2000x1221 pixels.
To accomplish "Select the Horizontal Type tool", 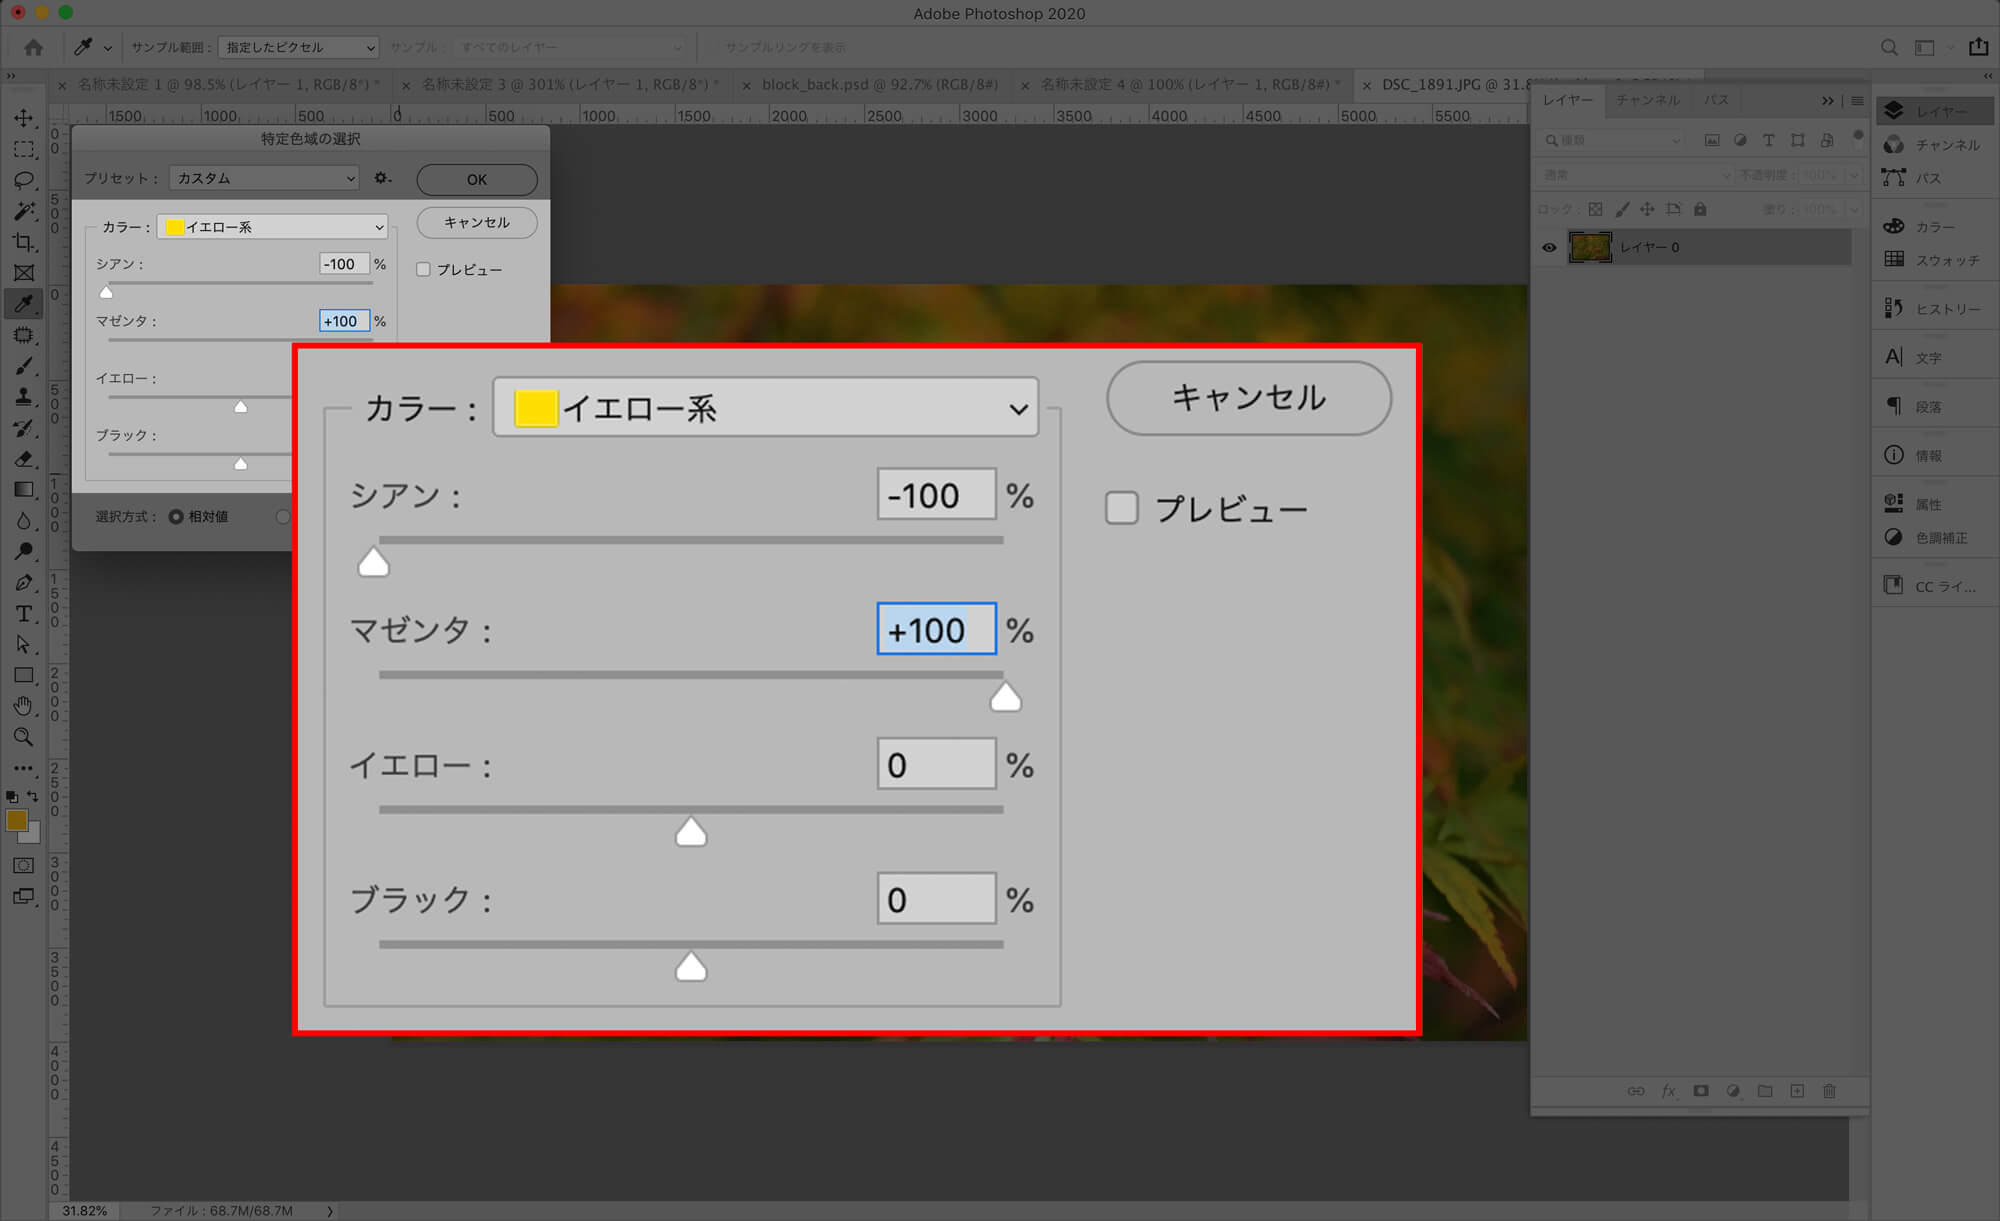I will click(x=24, y=614).
